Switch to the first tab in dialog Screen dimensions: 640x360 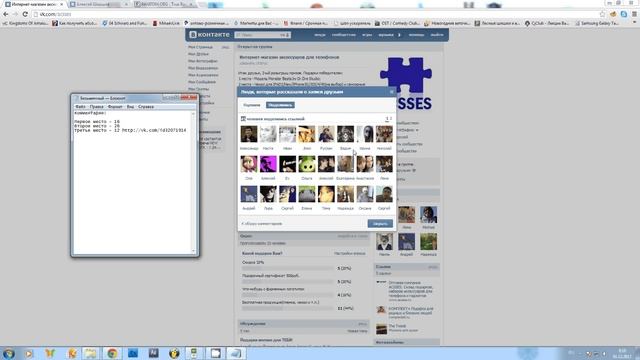251,105
